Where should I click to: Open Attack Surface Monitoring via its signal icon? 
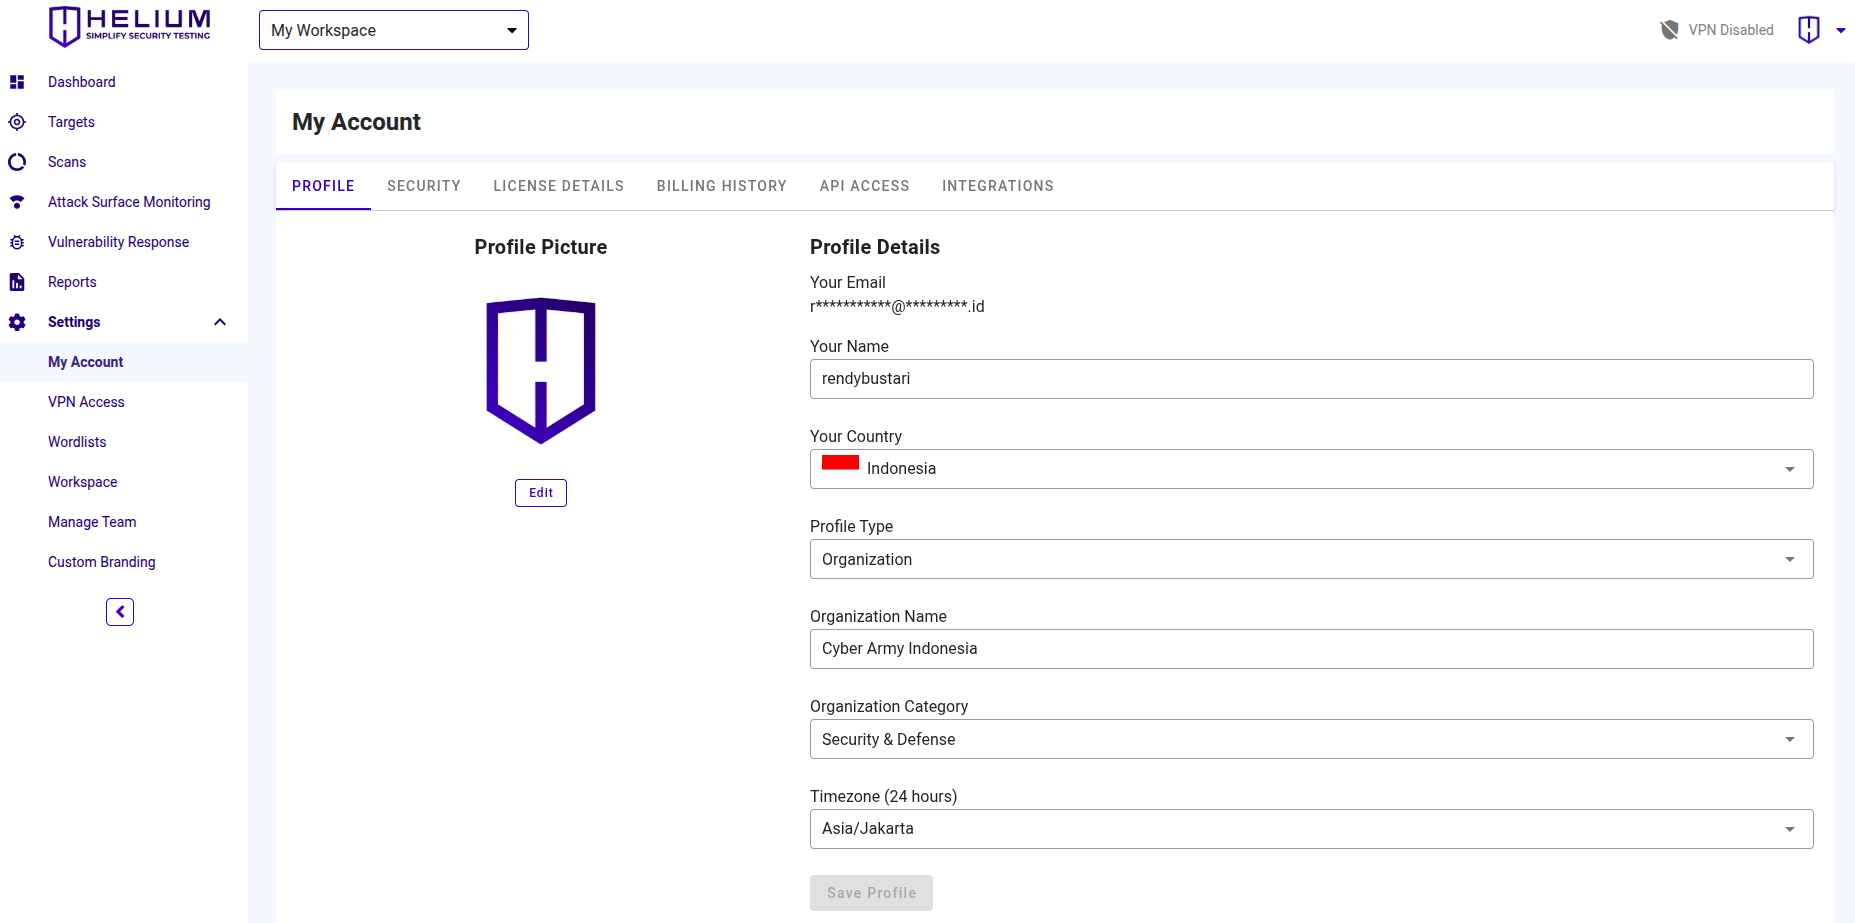coord(17,201)
